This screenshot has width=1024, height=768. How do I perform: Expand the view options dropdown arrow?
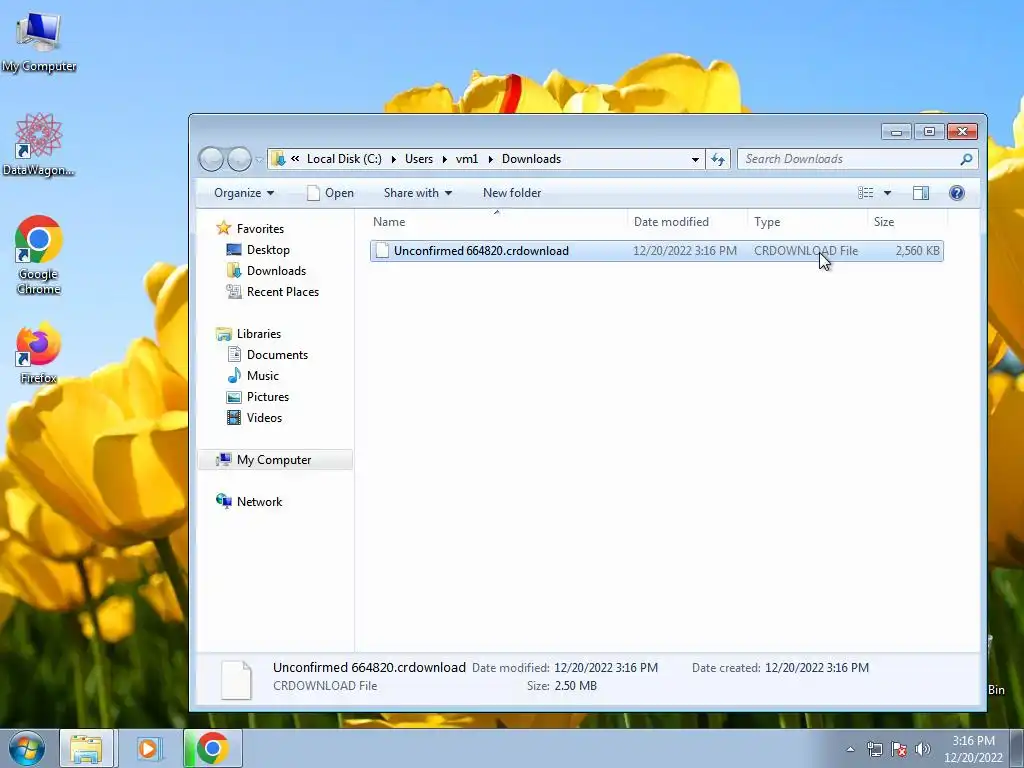click(x=888, y=193)
